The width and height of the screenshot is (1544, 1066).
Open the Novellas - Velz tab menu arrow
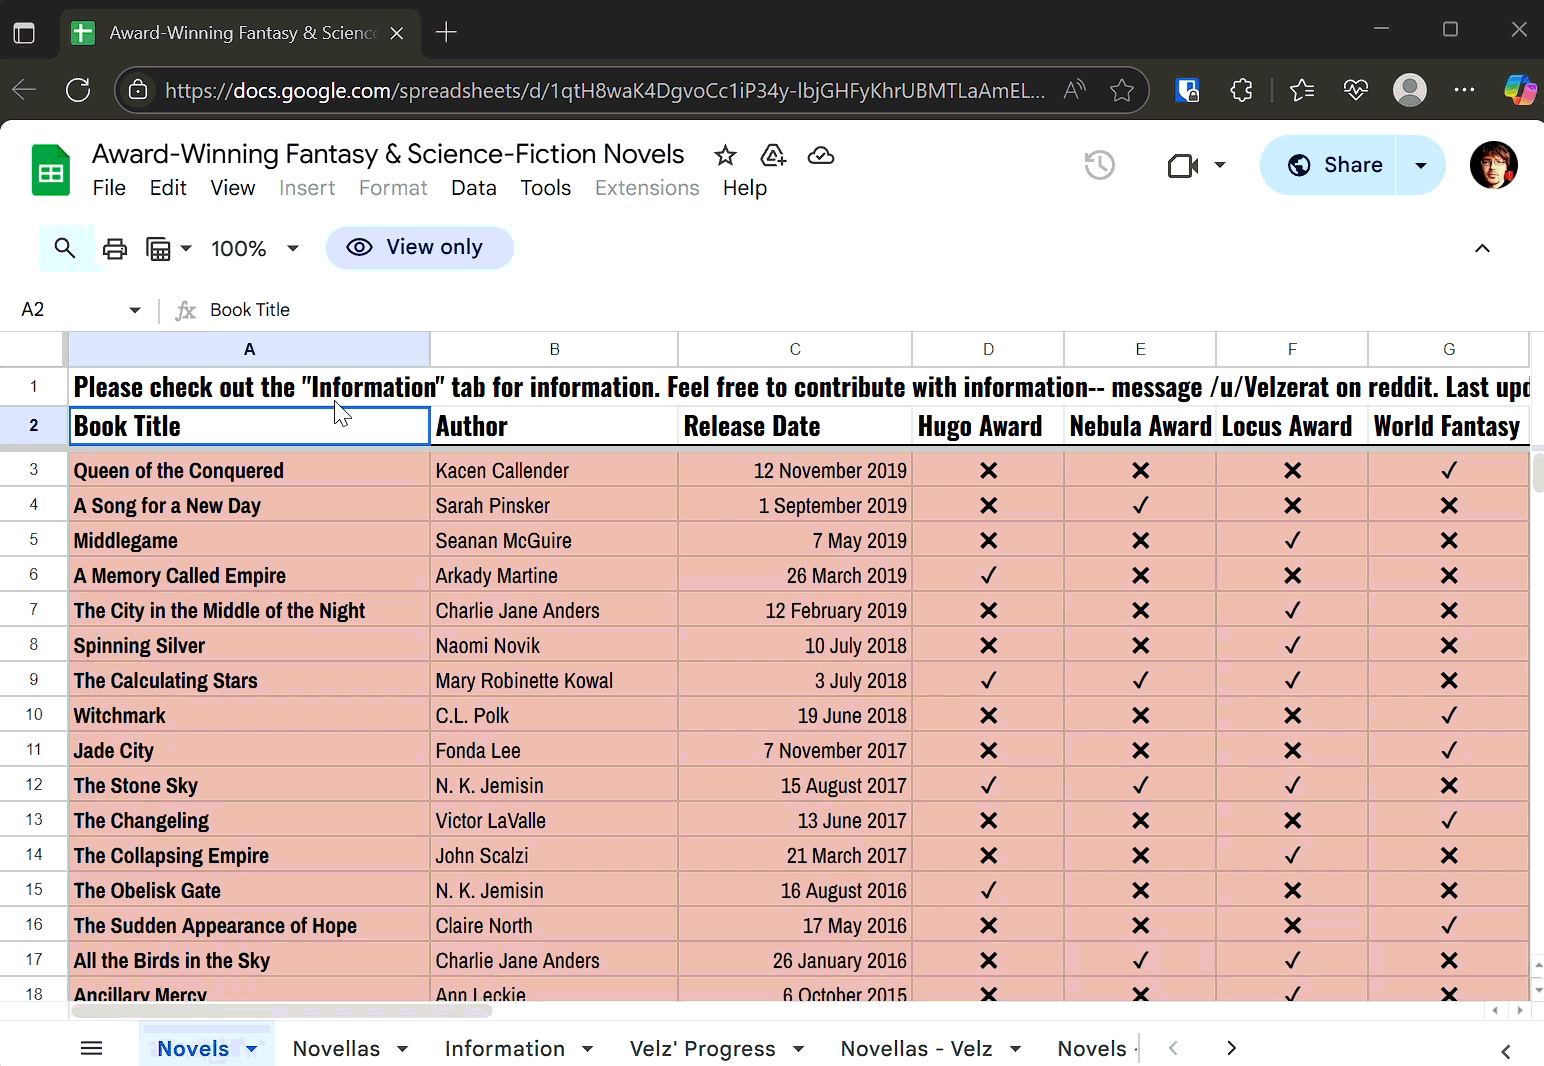[x=1015, y=1049]
